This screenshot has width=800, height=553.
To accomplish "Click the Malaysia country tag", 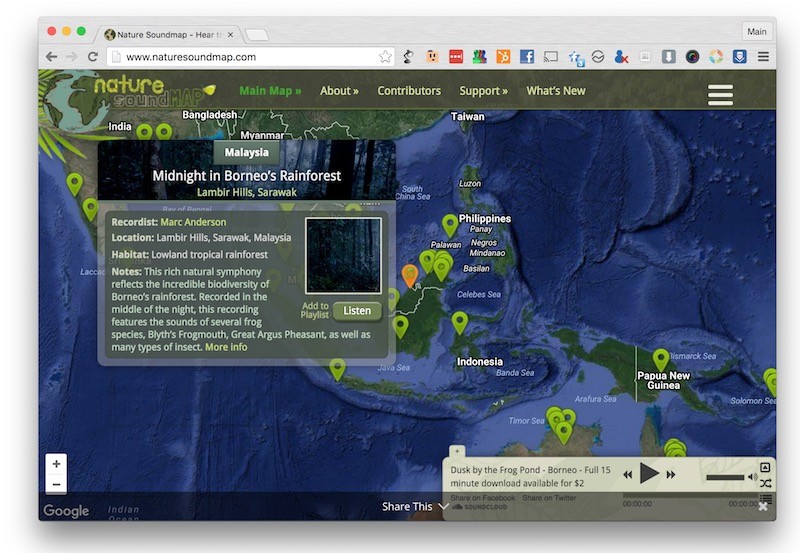I will pyautogui.click(x=246, y=153).
